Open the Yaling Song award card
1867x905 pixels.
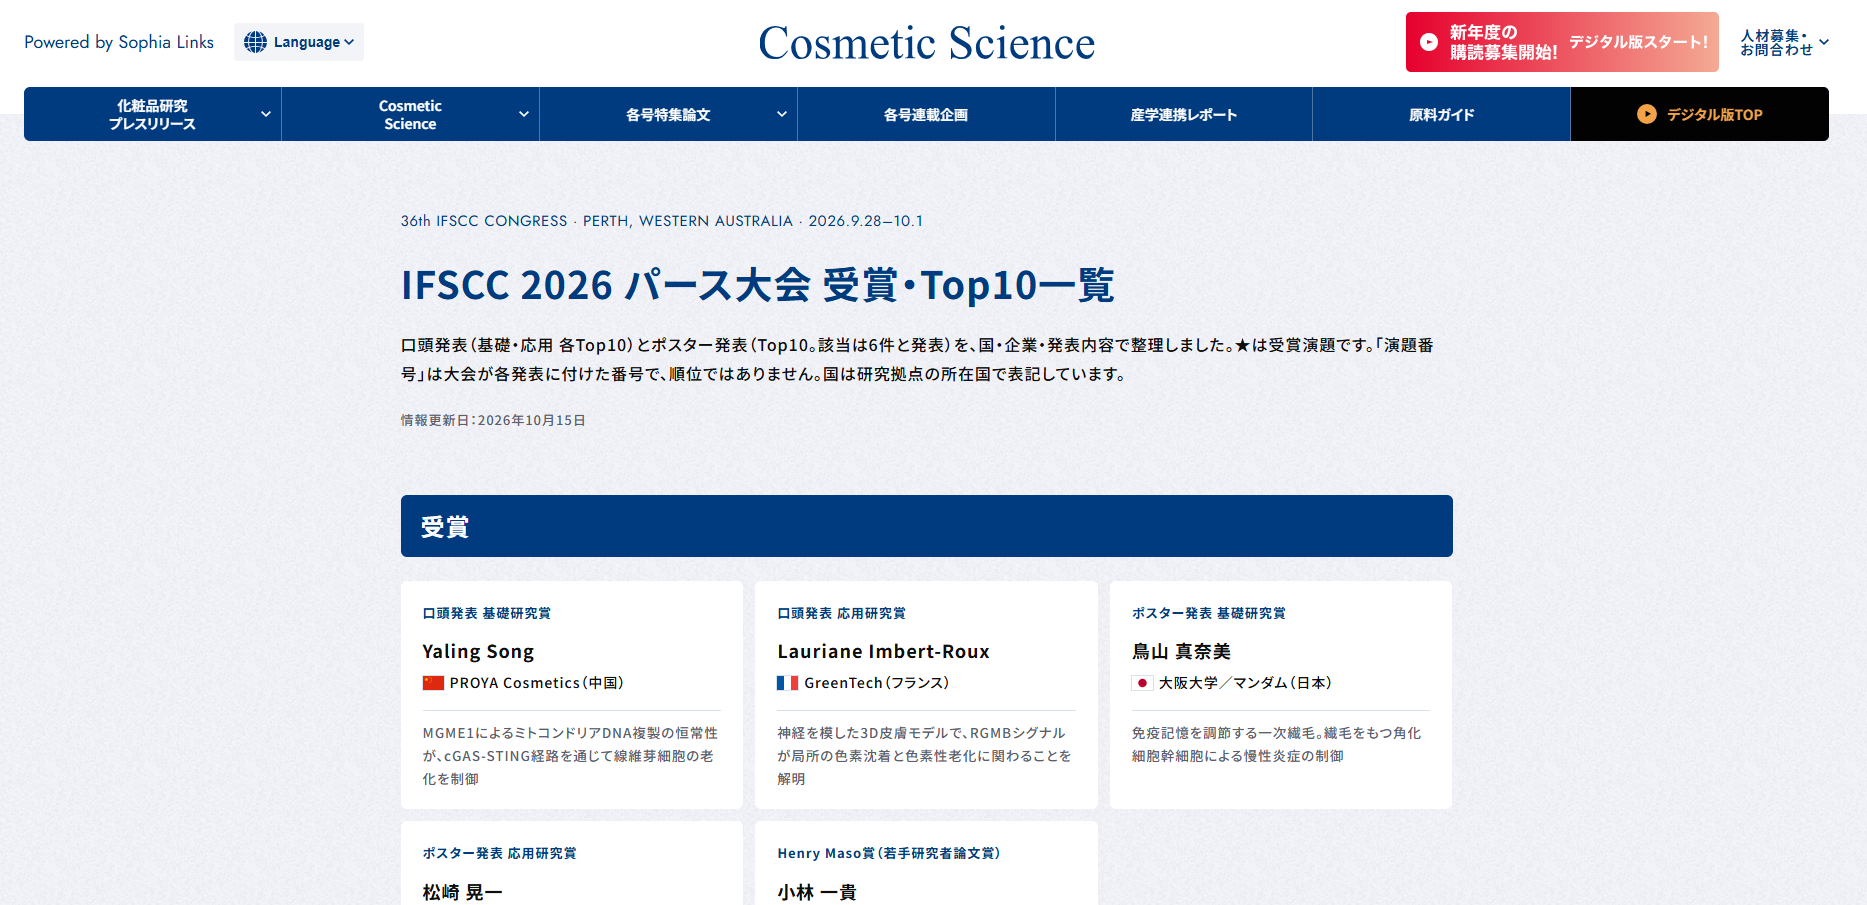tap(572, 695)
